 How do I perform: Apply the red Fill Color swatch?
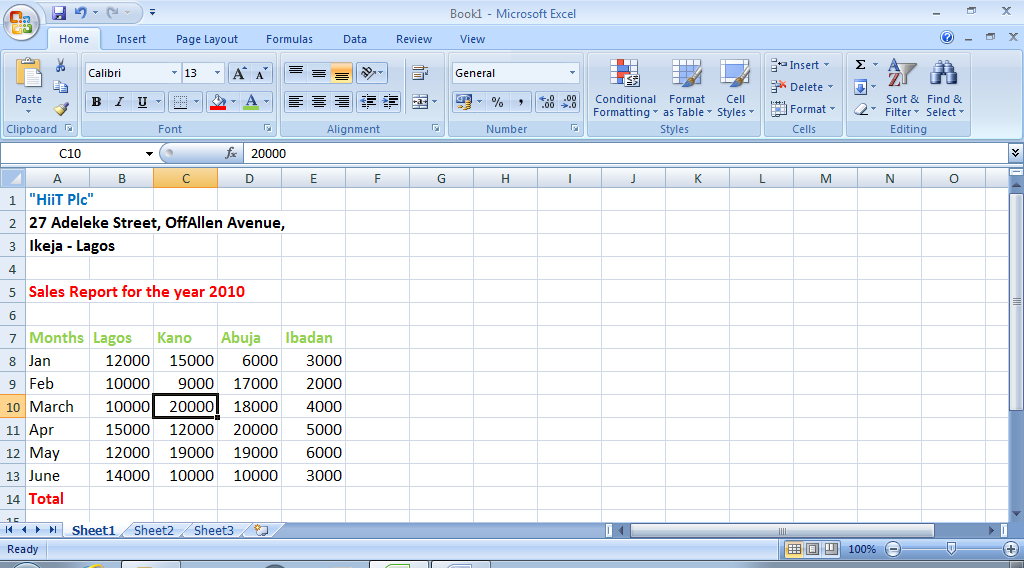tap(218, 102)
